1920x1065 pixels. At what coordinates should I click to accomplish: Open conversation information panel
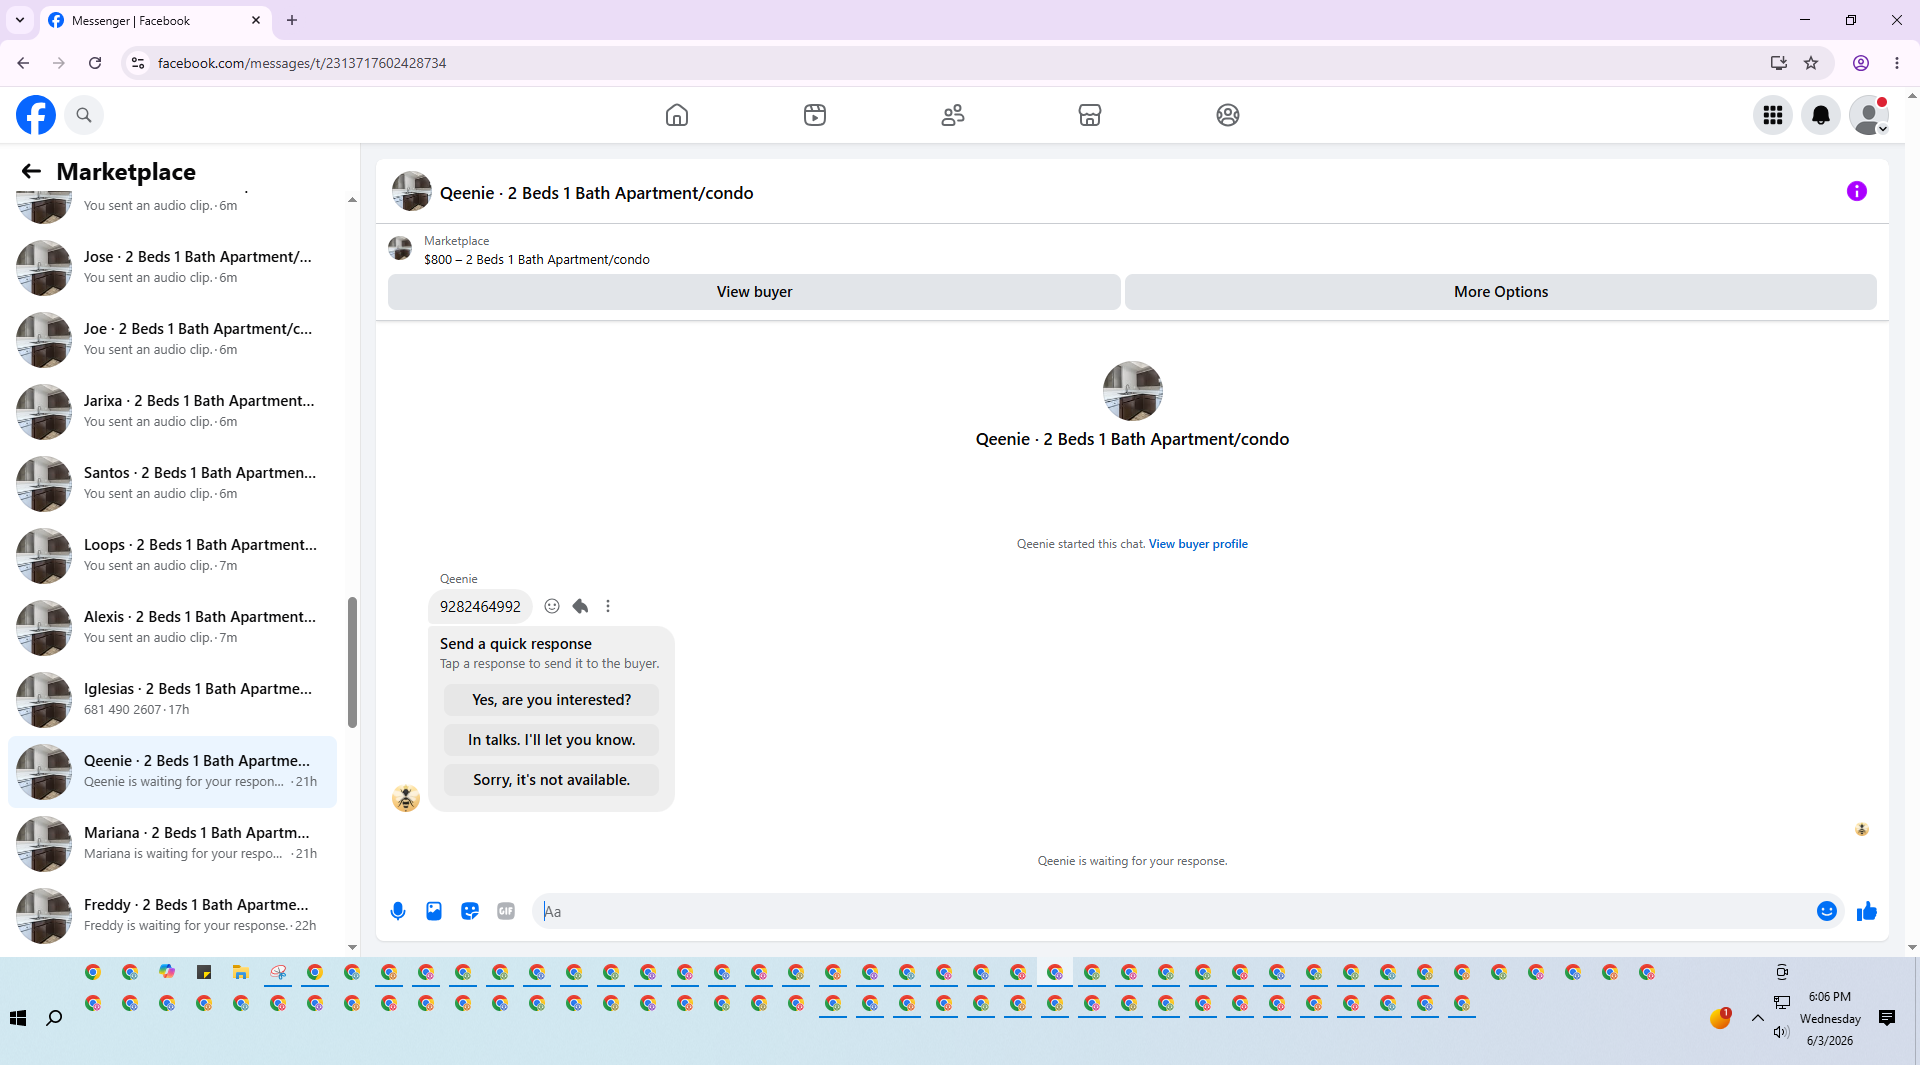(1857, 191)
